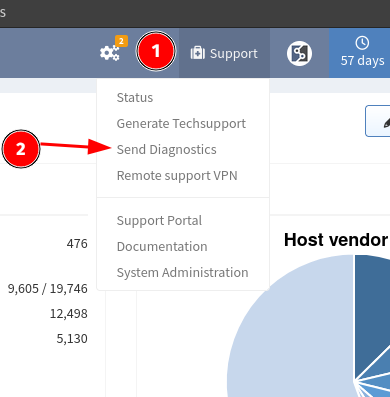
Task: Open the Support menu in the header
Action: pos(224,53)
